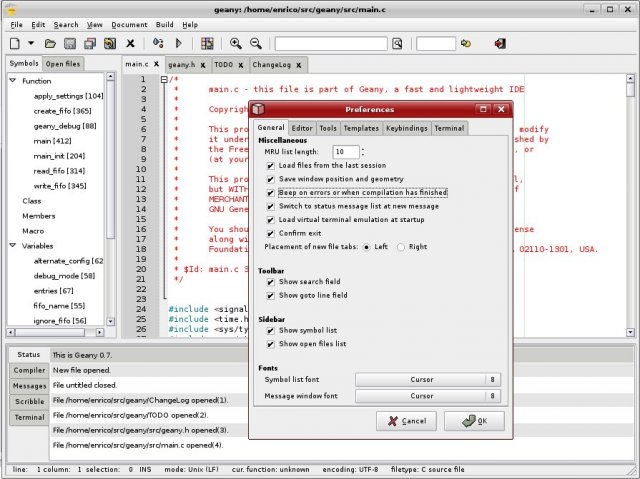Close the geany.h tab with its X
This screenshot has height=479, width=640.
[x=202, y=65]
